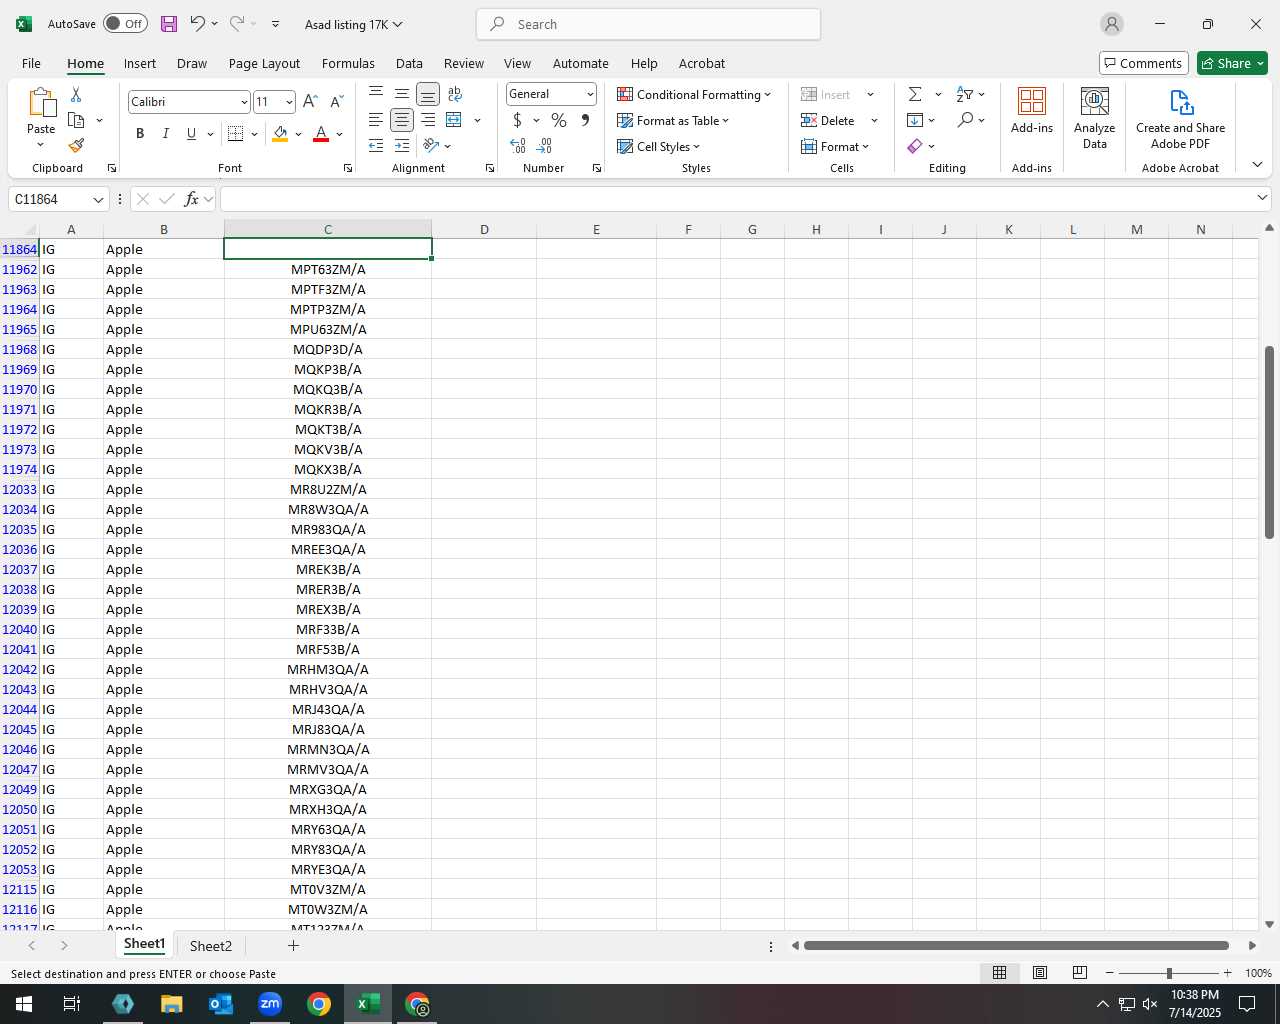The image size is (1280, 1024).
Task: Toggle Italic formatting
Action: [166, 134]
